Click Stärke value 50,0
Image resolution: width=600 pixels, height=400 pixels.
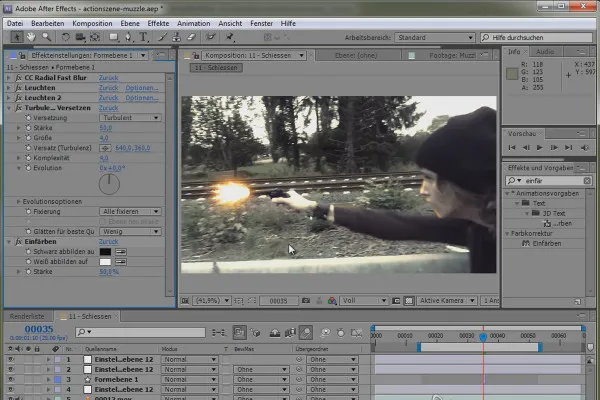click(106, 128)
